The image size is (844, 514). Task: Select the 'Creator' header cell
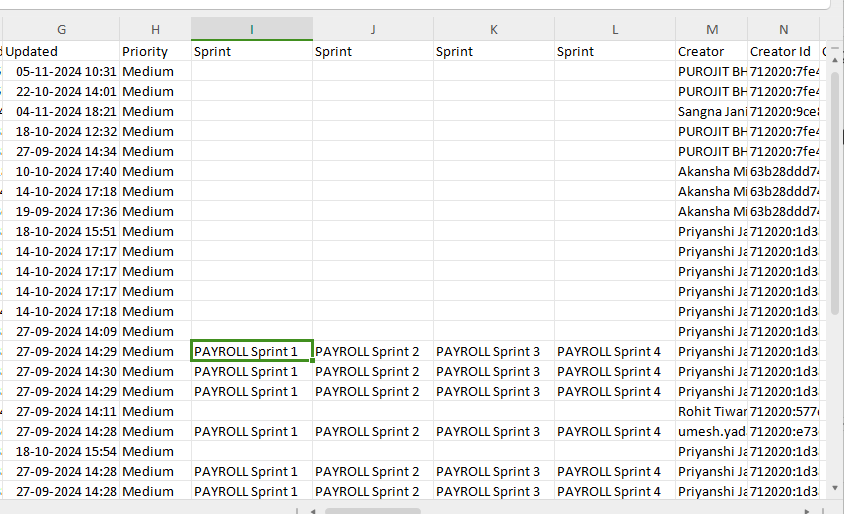(712, 52)
